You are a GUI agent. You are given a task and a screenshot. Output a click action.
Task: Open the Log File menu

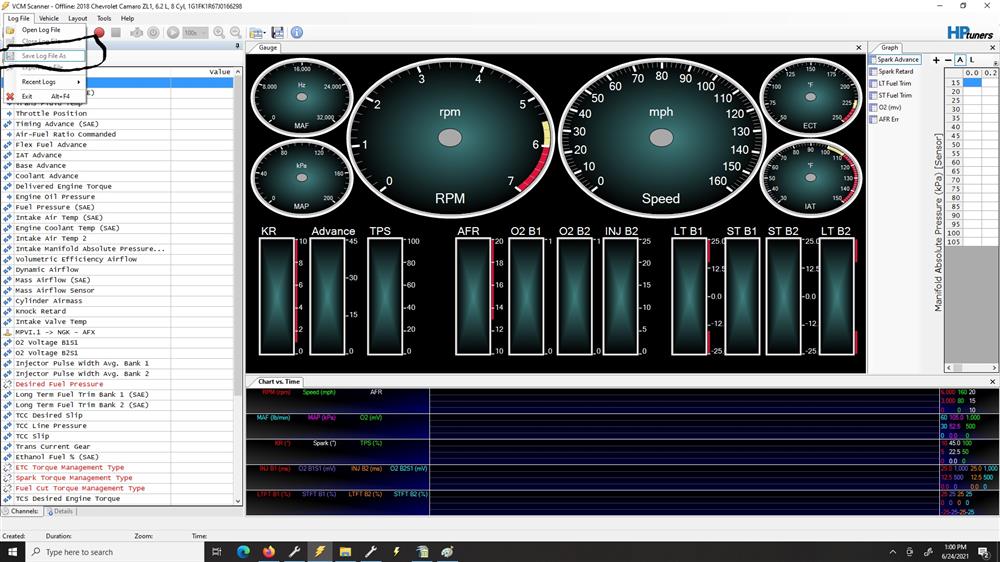click(x=18, y=18)
